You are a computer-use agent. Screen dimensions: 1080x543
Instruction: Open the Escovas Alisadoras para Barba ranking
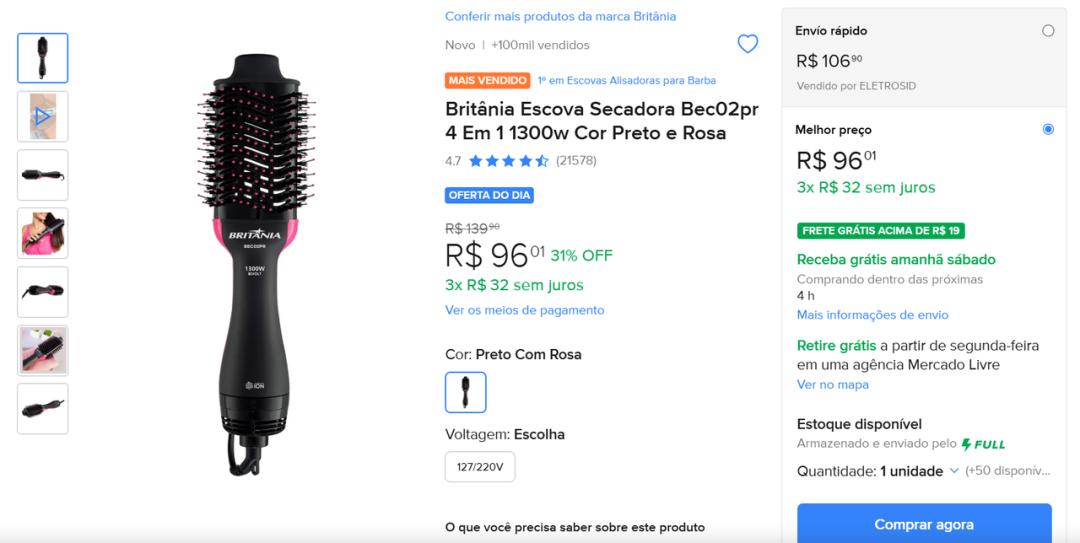[626, 80]
